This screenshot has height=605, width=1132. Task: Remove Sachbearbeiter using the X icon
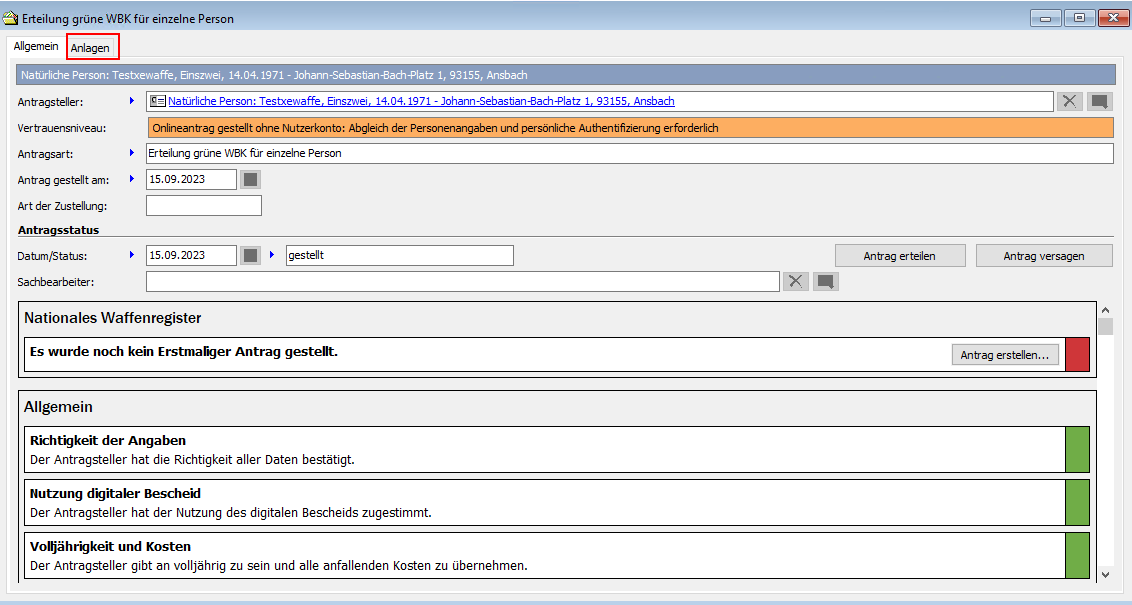[796, 282]
